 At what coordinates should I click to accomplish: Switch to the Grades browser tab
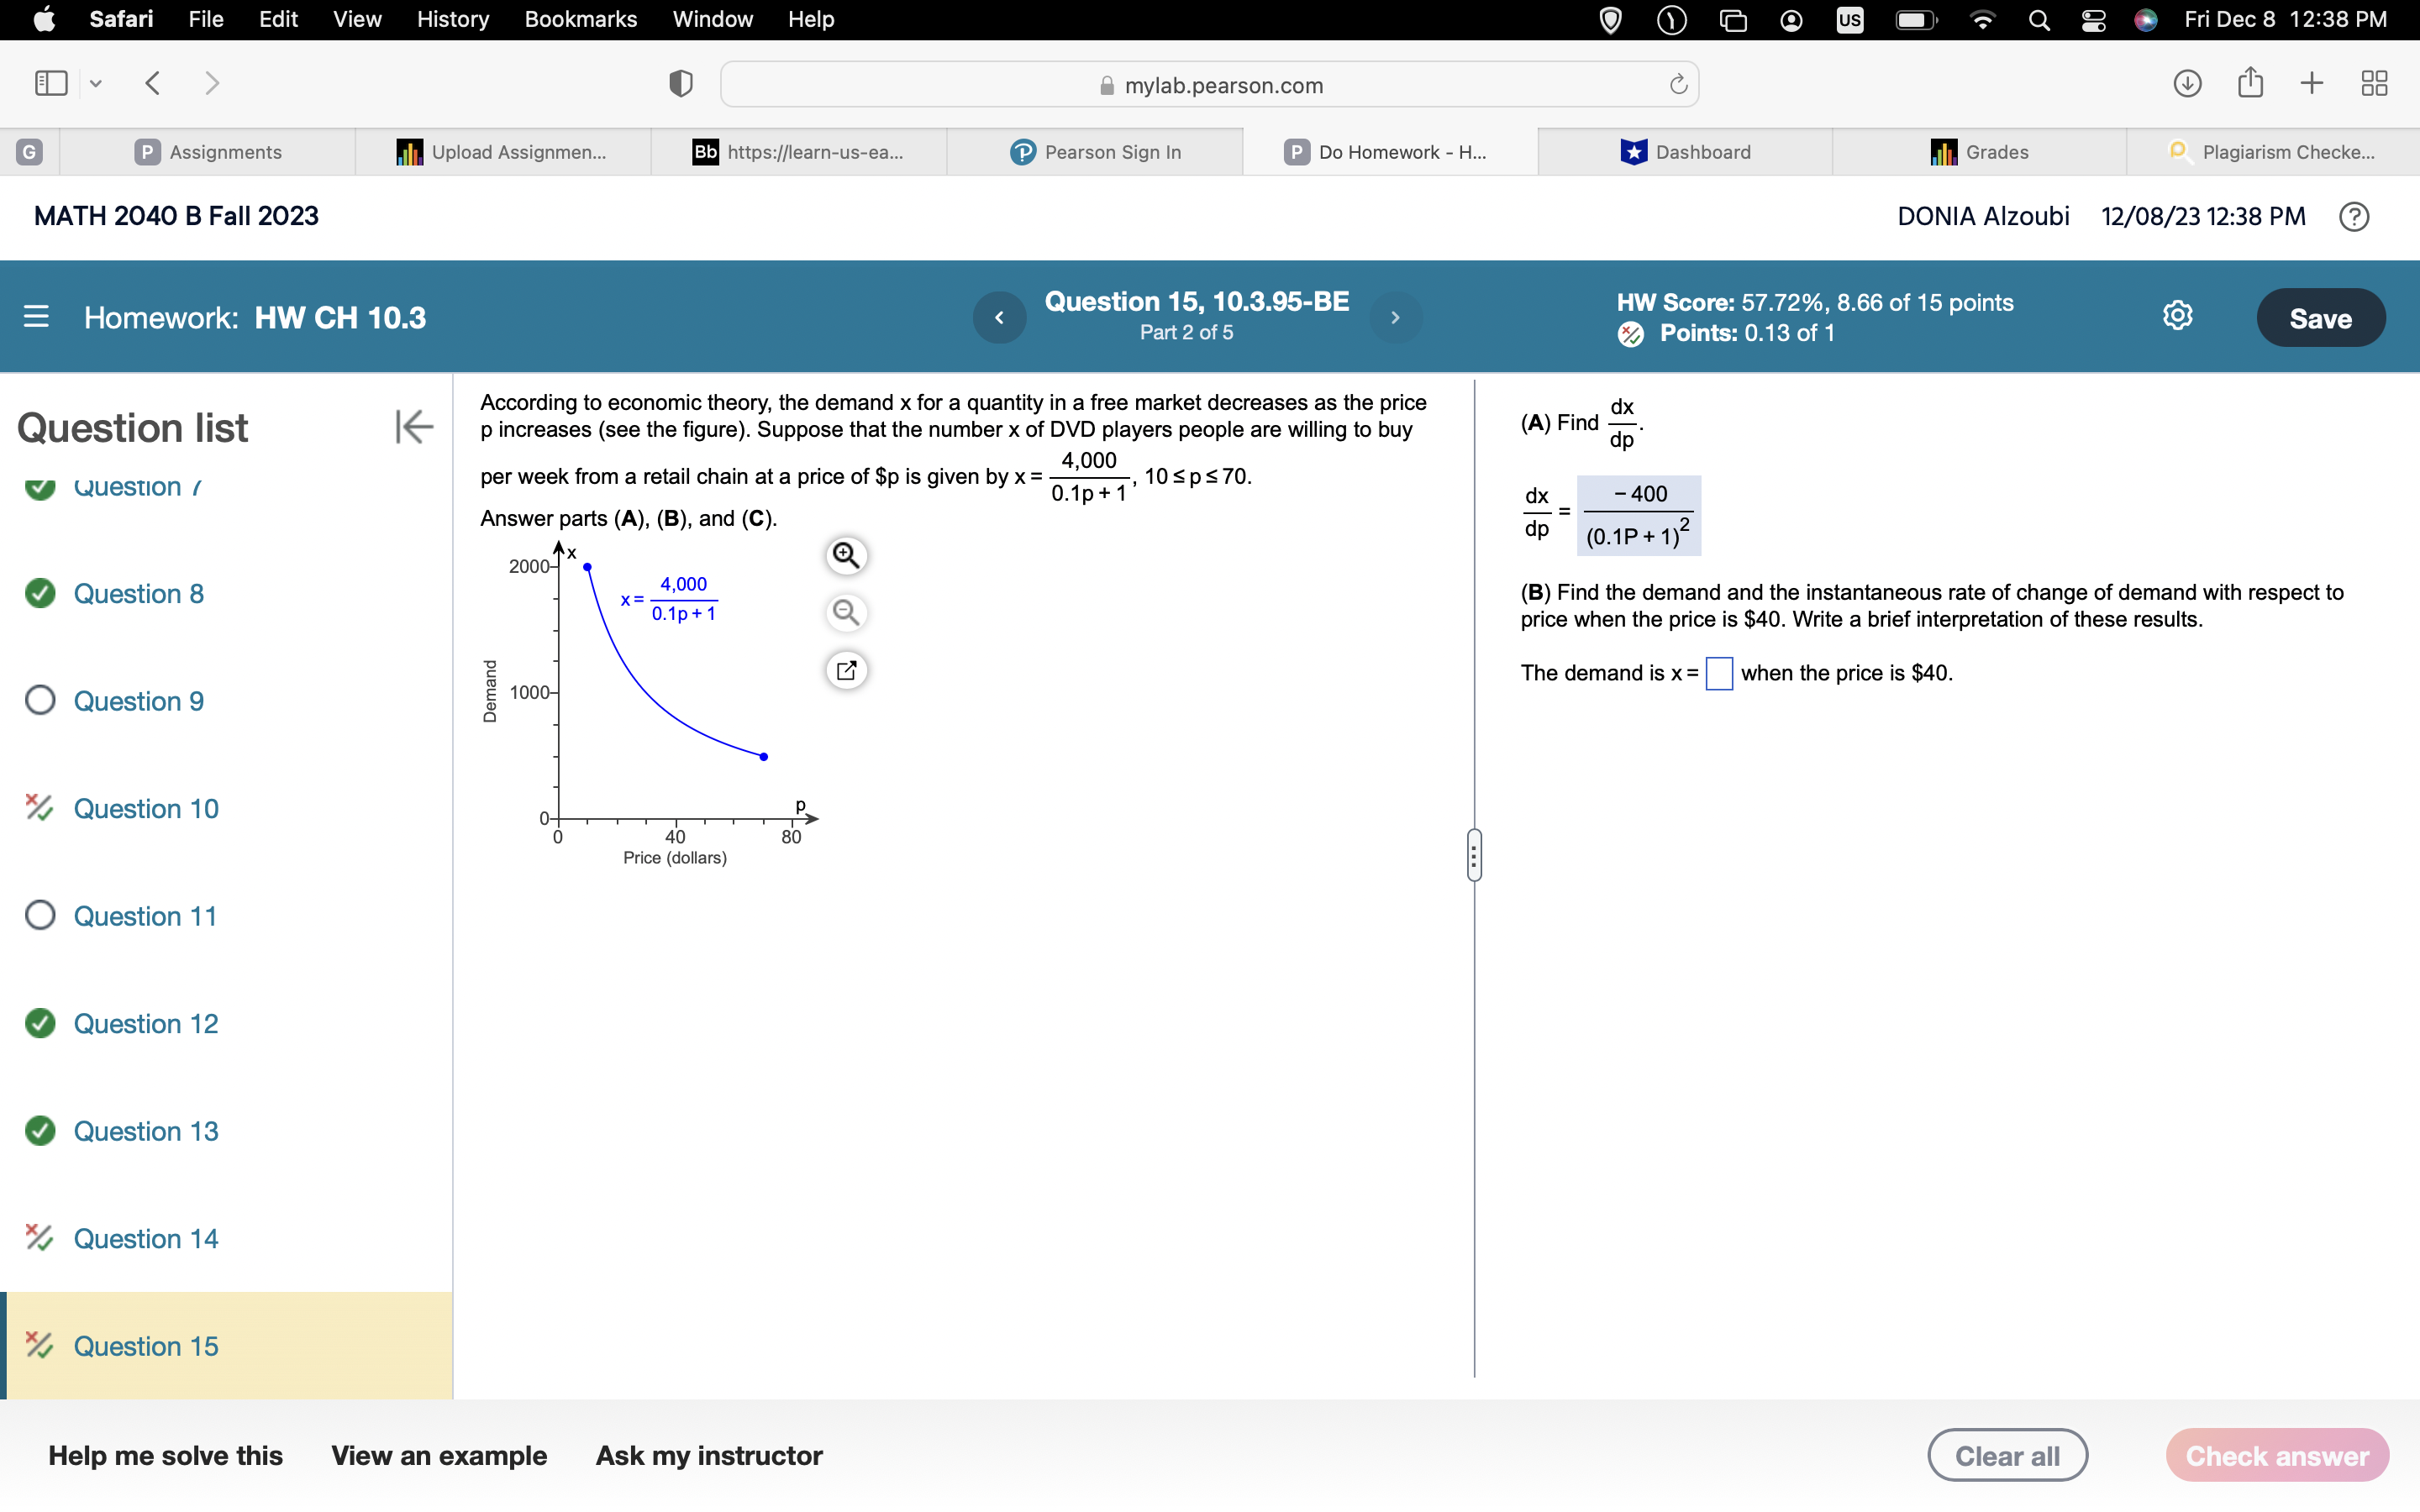pos(1979,152)
